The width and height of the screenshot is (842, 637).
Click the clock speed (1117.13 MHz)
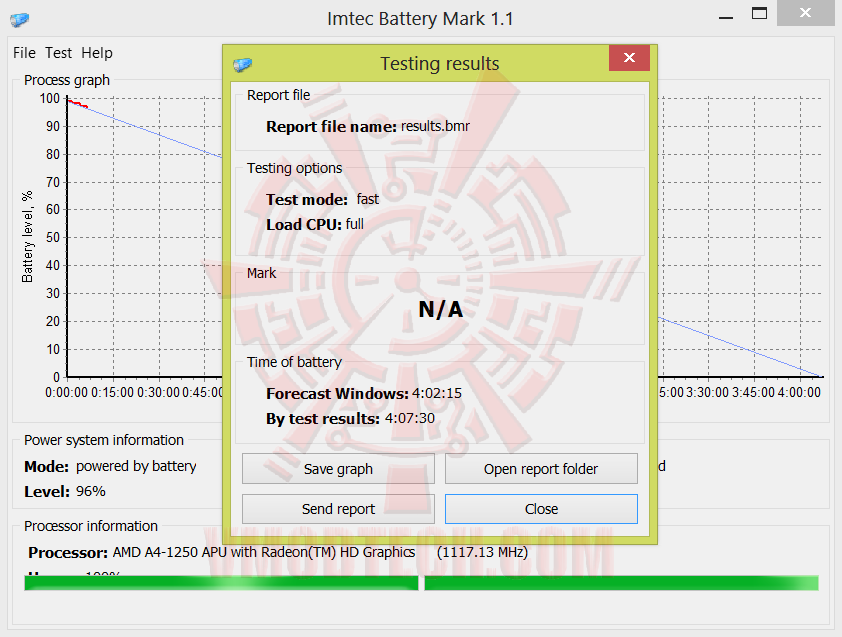[x=482, y=552]
